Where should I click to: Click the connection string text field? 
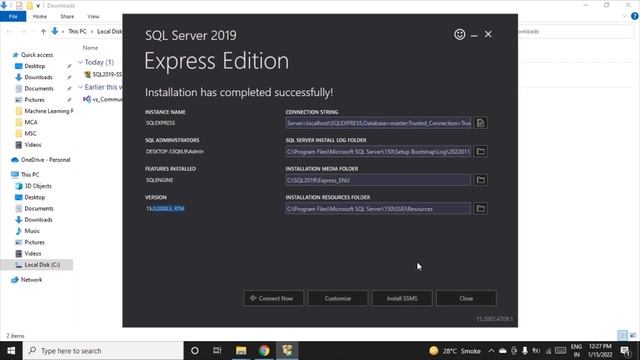tap(378, 123)
